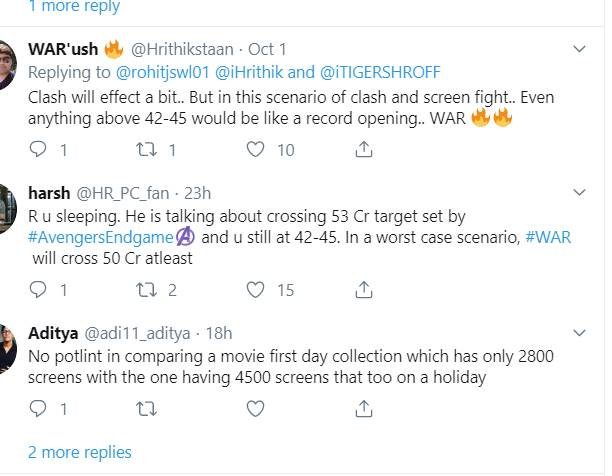Like Aditya's tweet
The width and height of the screenshot is (612, 476).
pos(256,408)
